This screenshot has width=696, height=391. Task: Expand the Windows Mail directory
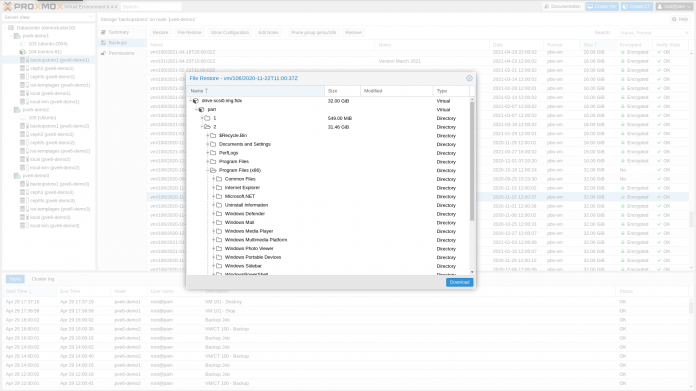[214, 222]
